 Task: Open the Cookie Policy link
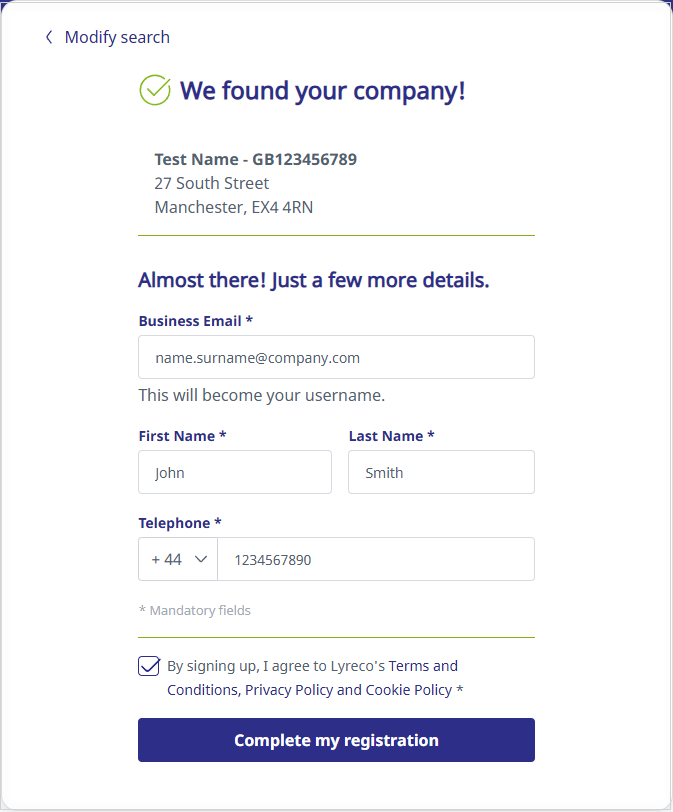point(408,690)
